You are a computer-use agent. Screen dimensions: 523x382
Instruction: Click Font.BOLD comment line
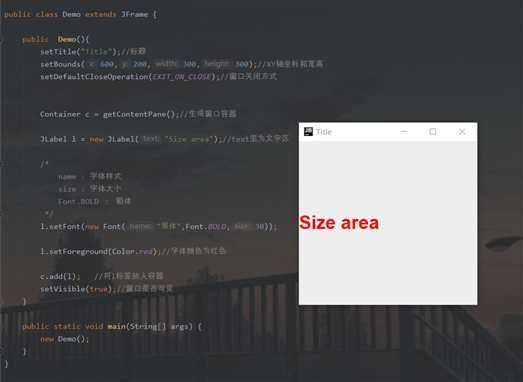pos(94,202)
